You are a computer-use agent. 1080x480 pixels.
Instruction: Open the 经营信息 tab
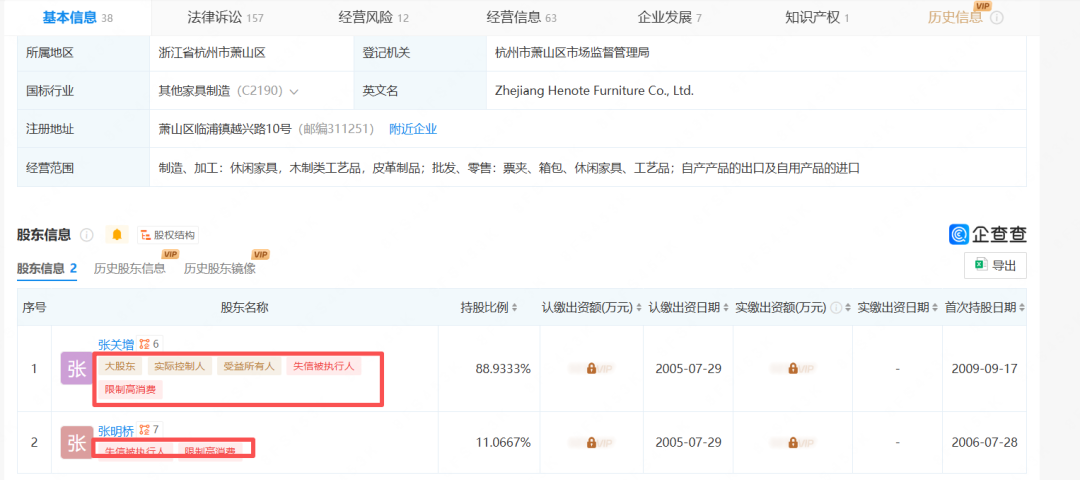pyautogui.click(x=521, y=18)
